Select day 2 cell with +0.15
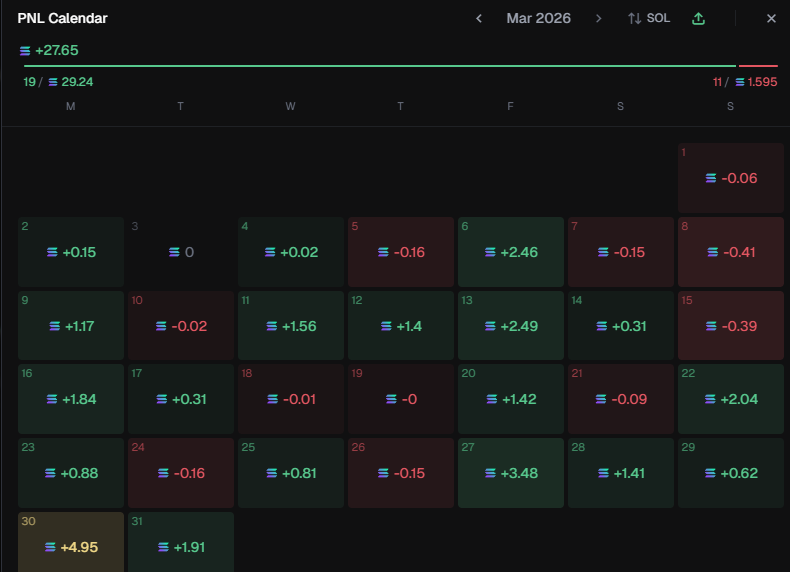The image size is (790, 572). tap(71, 252)
